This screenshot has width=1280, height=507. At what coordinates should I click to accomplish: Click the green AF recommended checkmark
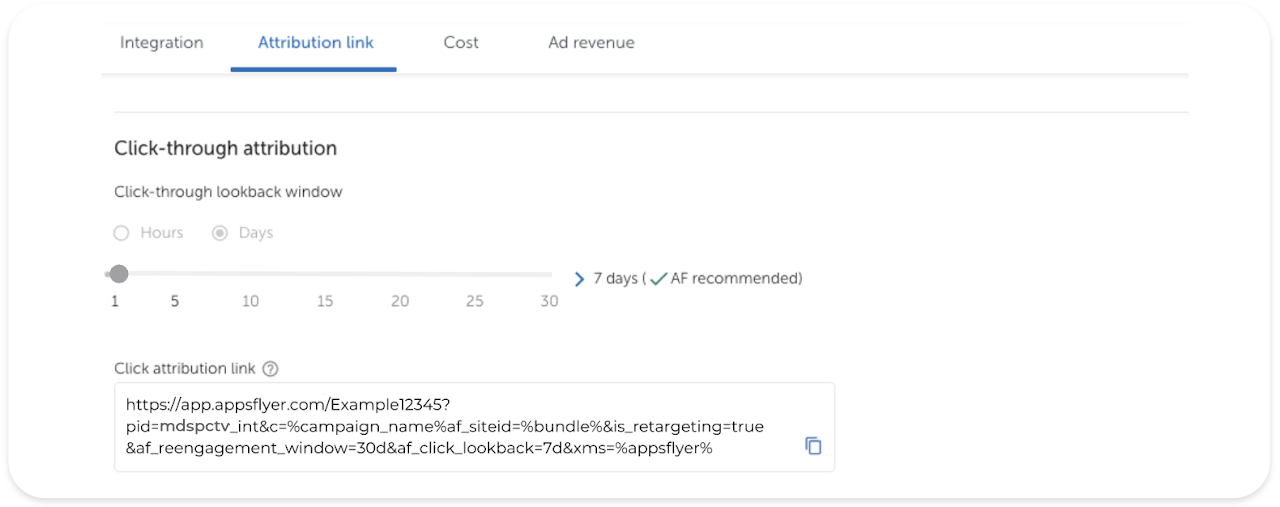click(658, 279)
